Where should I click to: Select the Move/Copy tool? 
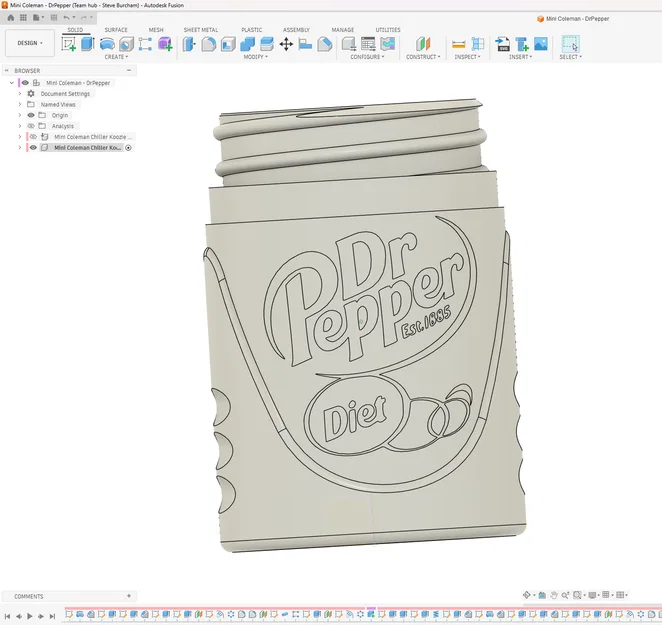[x=286, y=44]
